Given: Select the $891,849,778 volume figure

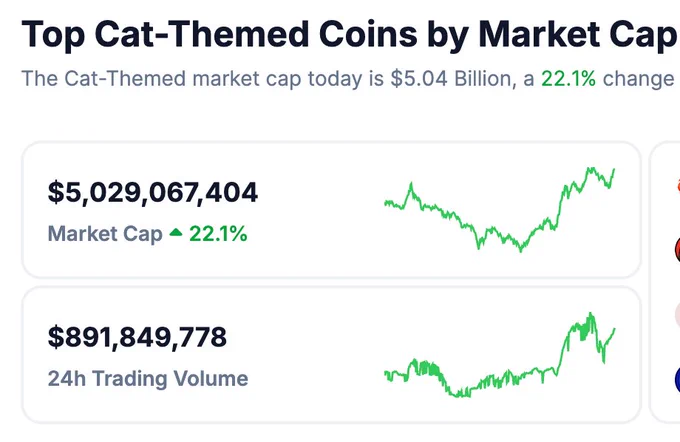Looking at the screenshot, I should click(x=137, y=337).
